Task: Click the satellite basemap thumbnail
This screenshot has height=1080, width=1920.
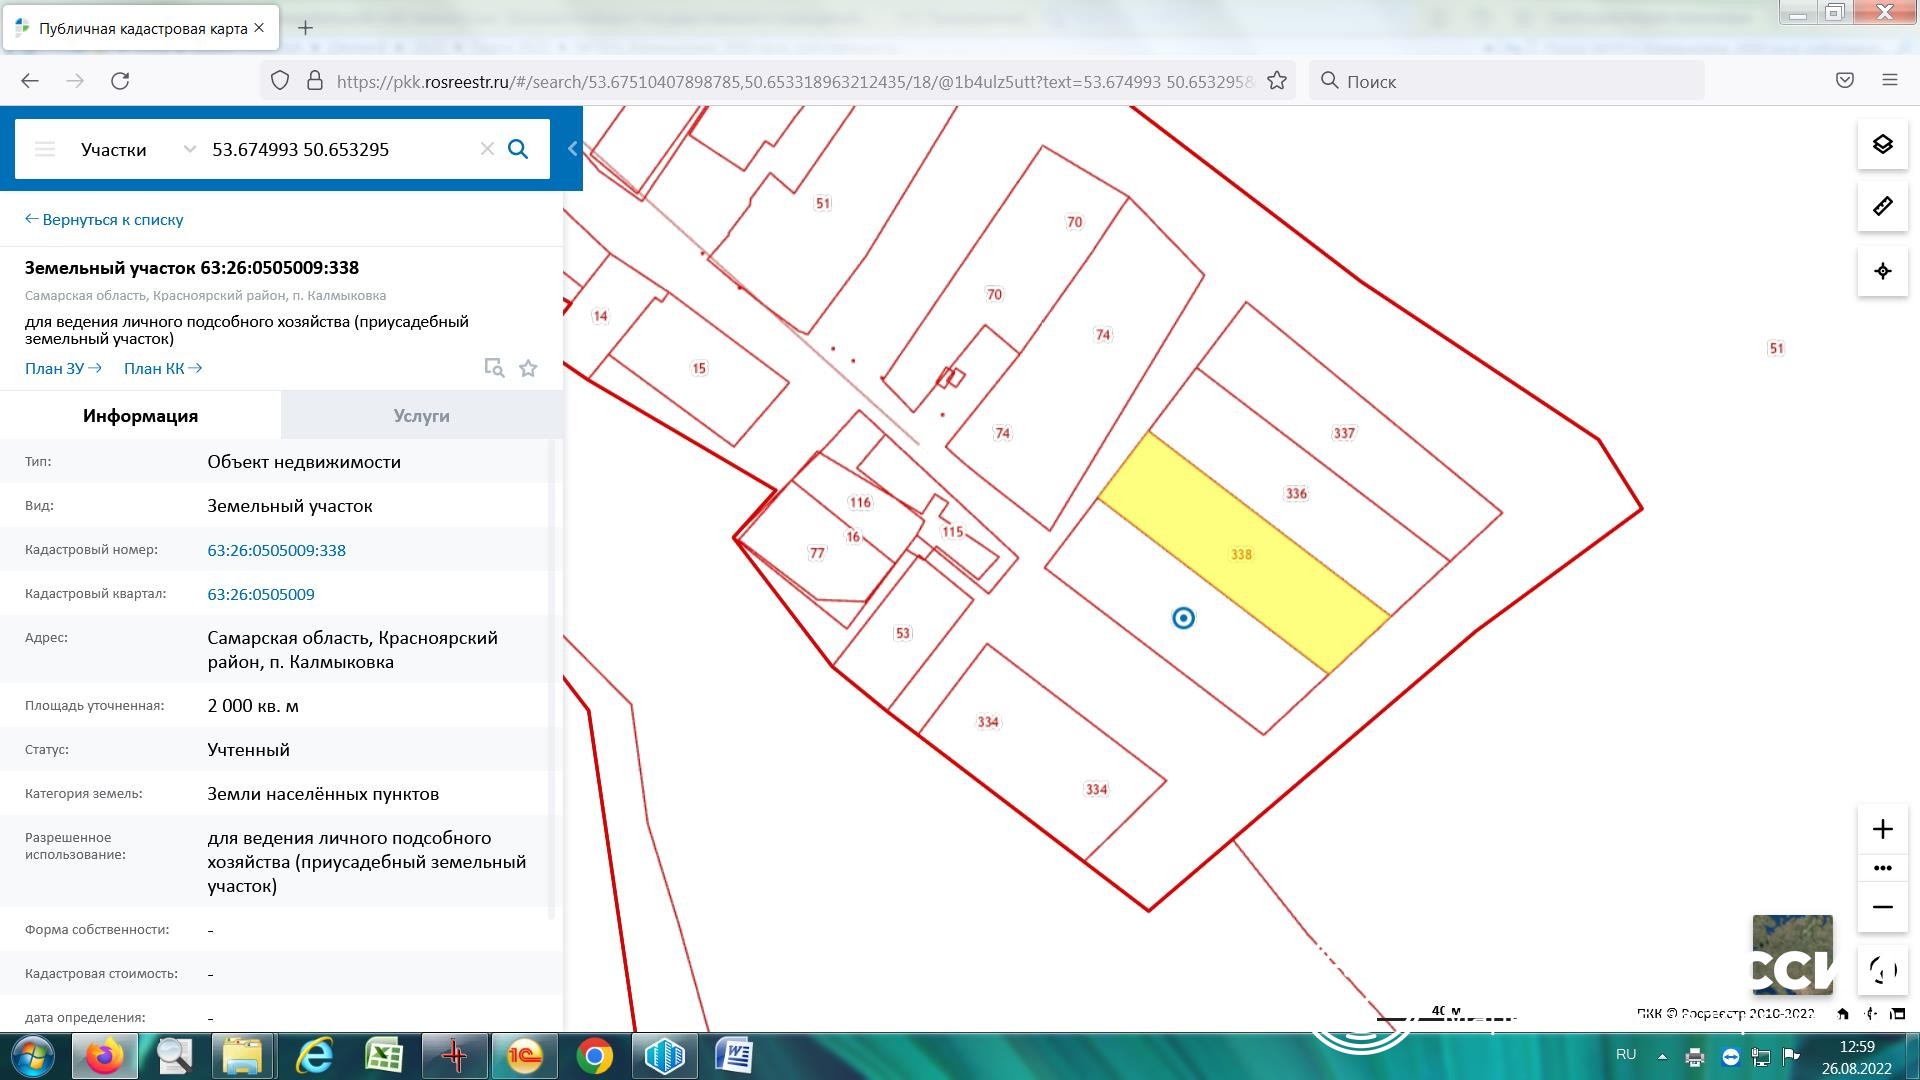Action: 1792,954
